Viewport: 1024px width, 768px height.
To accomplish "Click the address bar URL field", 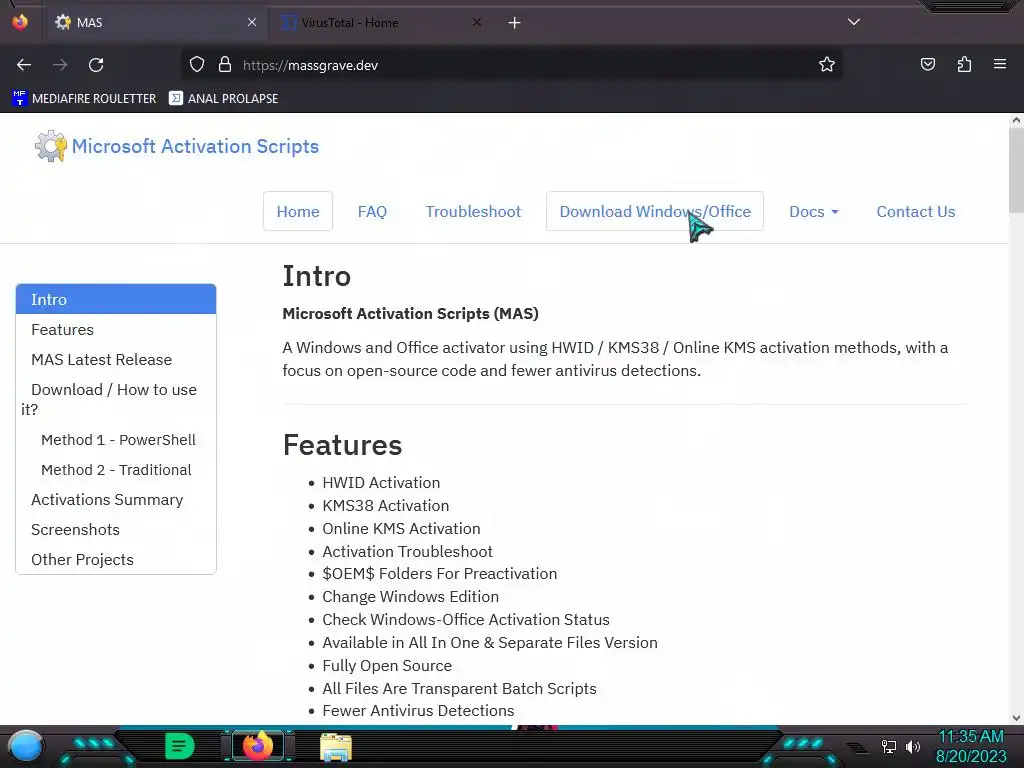I will coord(511,65).
